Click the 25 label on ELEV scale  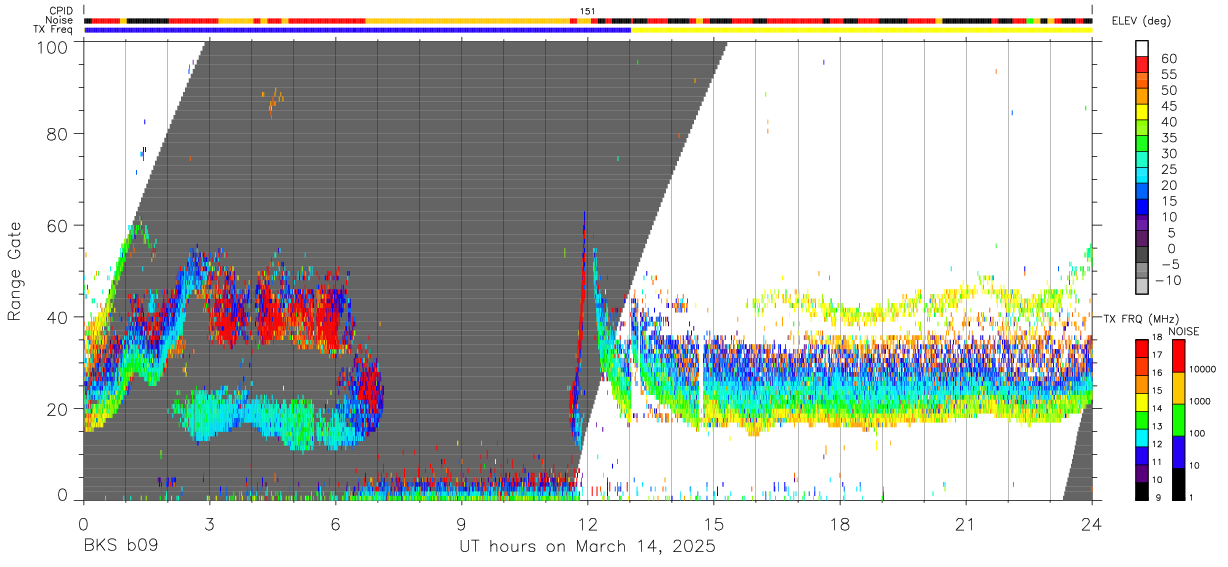(x=1170, y=170)
